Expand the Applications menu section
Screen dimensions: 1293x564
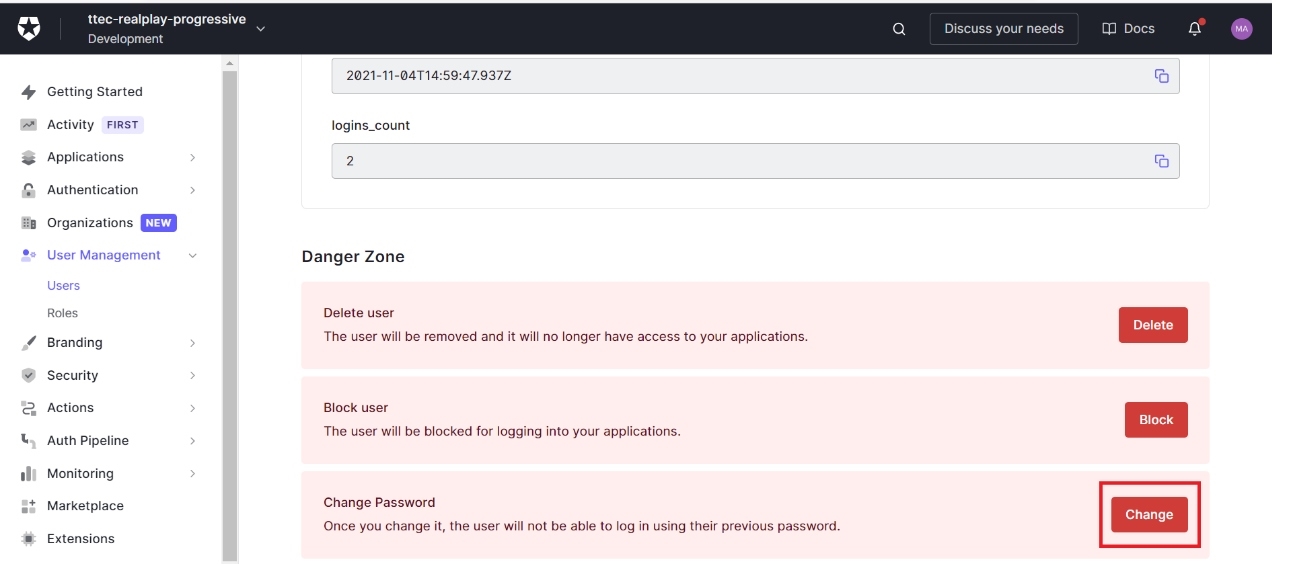click(192, 157)
